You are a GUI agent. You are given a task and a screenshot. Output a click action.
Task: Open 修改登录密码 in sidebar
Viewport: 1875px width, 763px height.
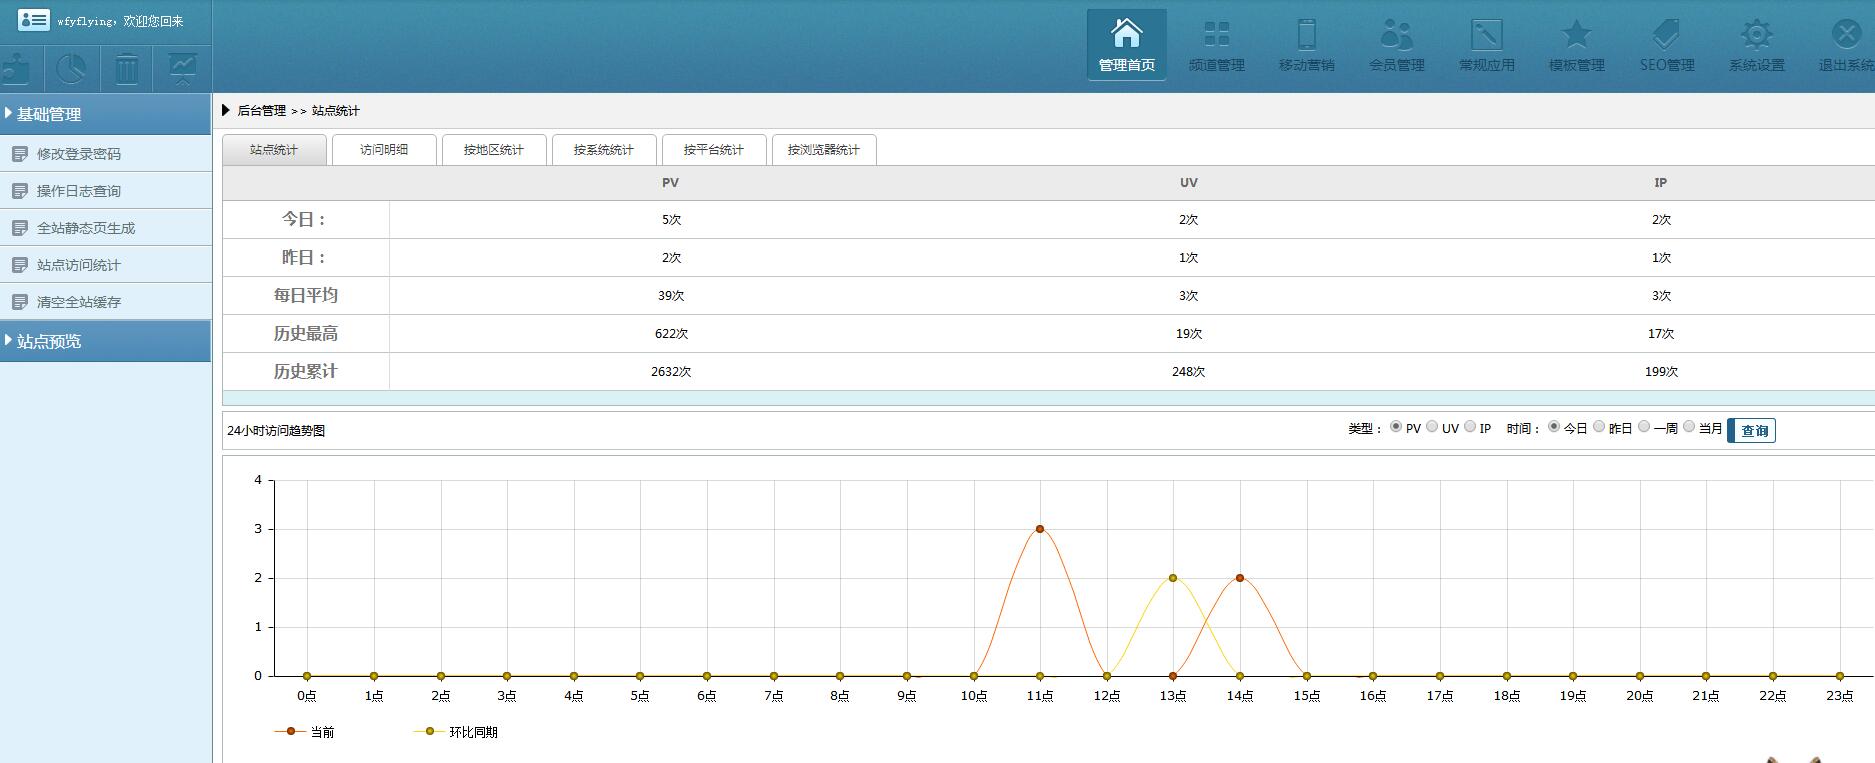tap(78, 154)
